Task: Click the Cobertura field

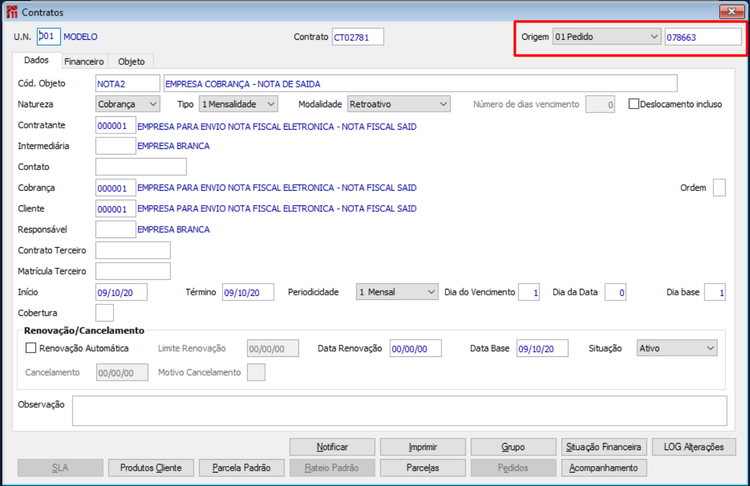Action: point(105,313)
